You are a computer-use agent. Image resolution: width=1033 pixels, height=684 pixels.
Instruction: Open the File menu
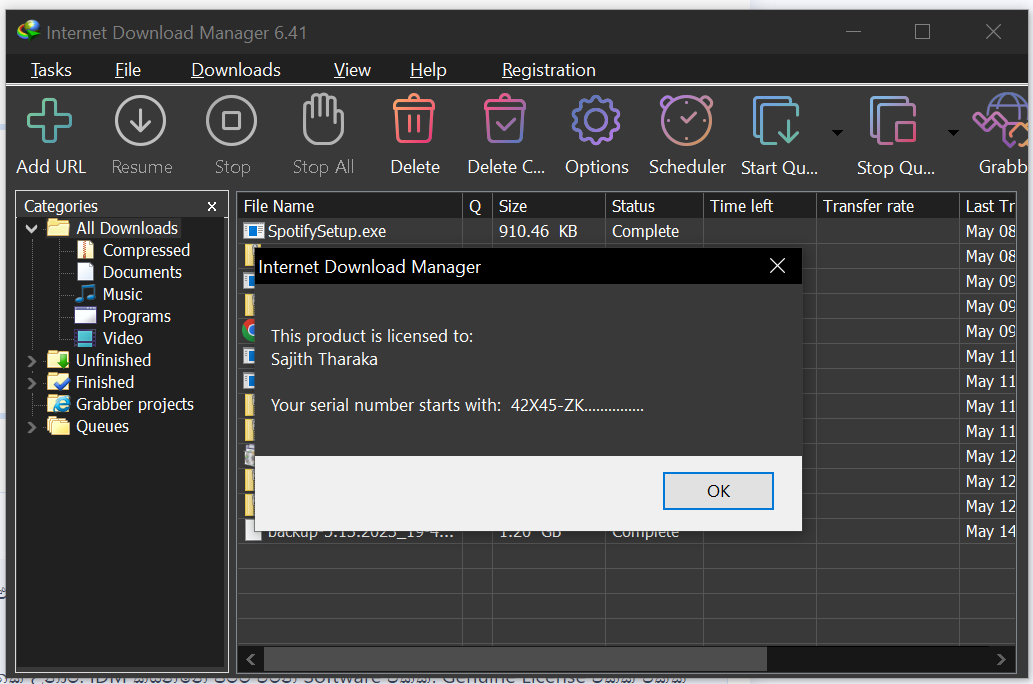click(x=128, y=70)
